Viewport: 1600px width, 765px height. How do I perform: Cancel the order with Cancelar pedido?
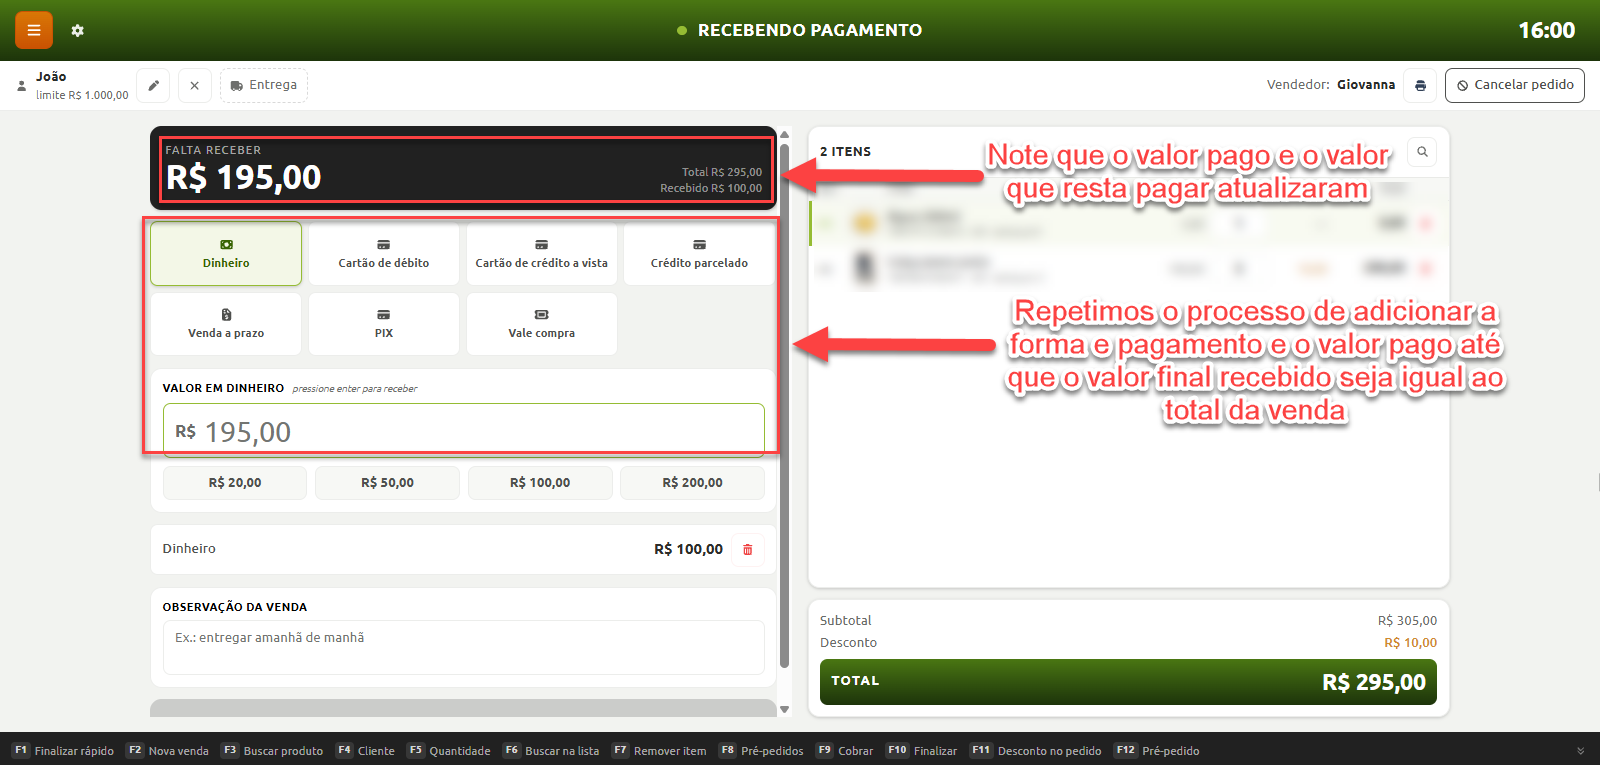(x=1514, y=85)
